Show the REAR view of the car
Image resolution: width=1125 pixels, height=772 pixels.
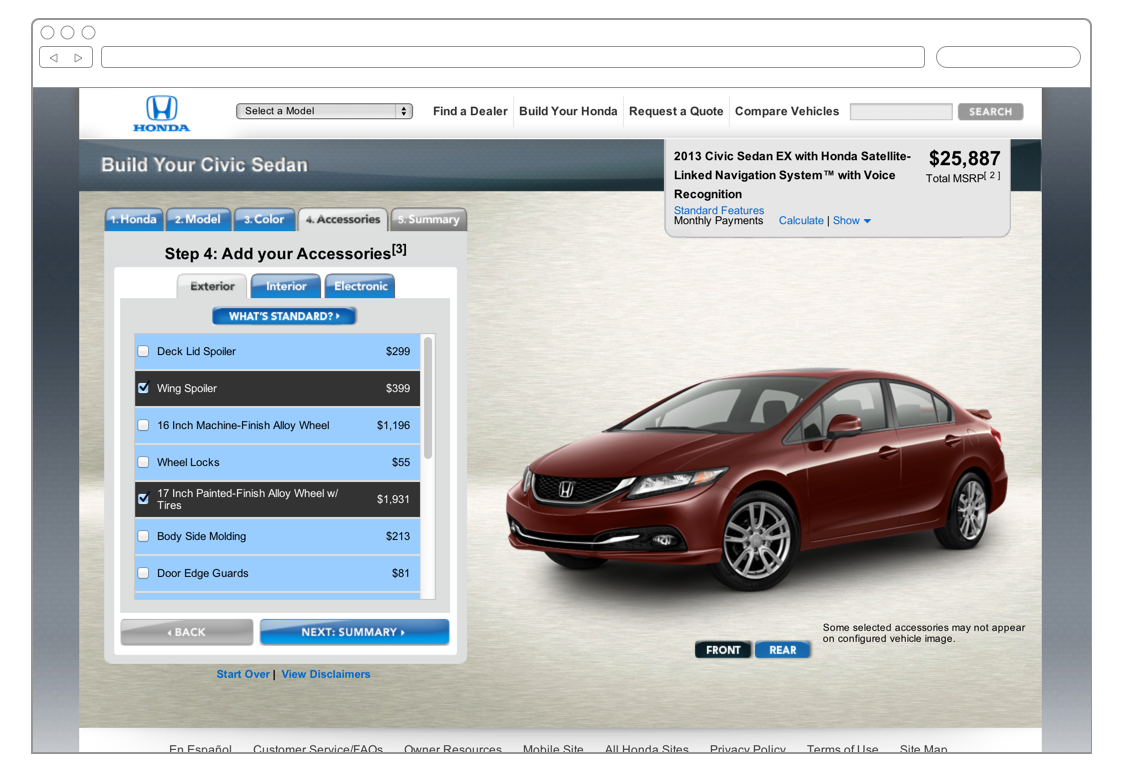point(783,650)
